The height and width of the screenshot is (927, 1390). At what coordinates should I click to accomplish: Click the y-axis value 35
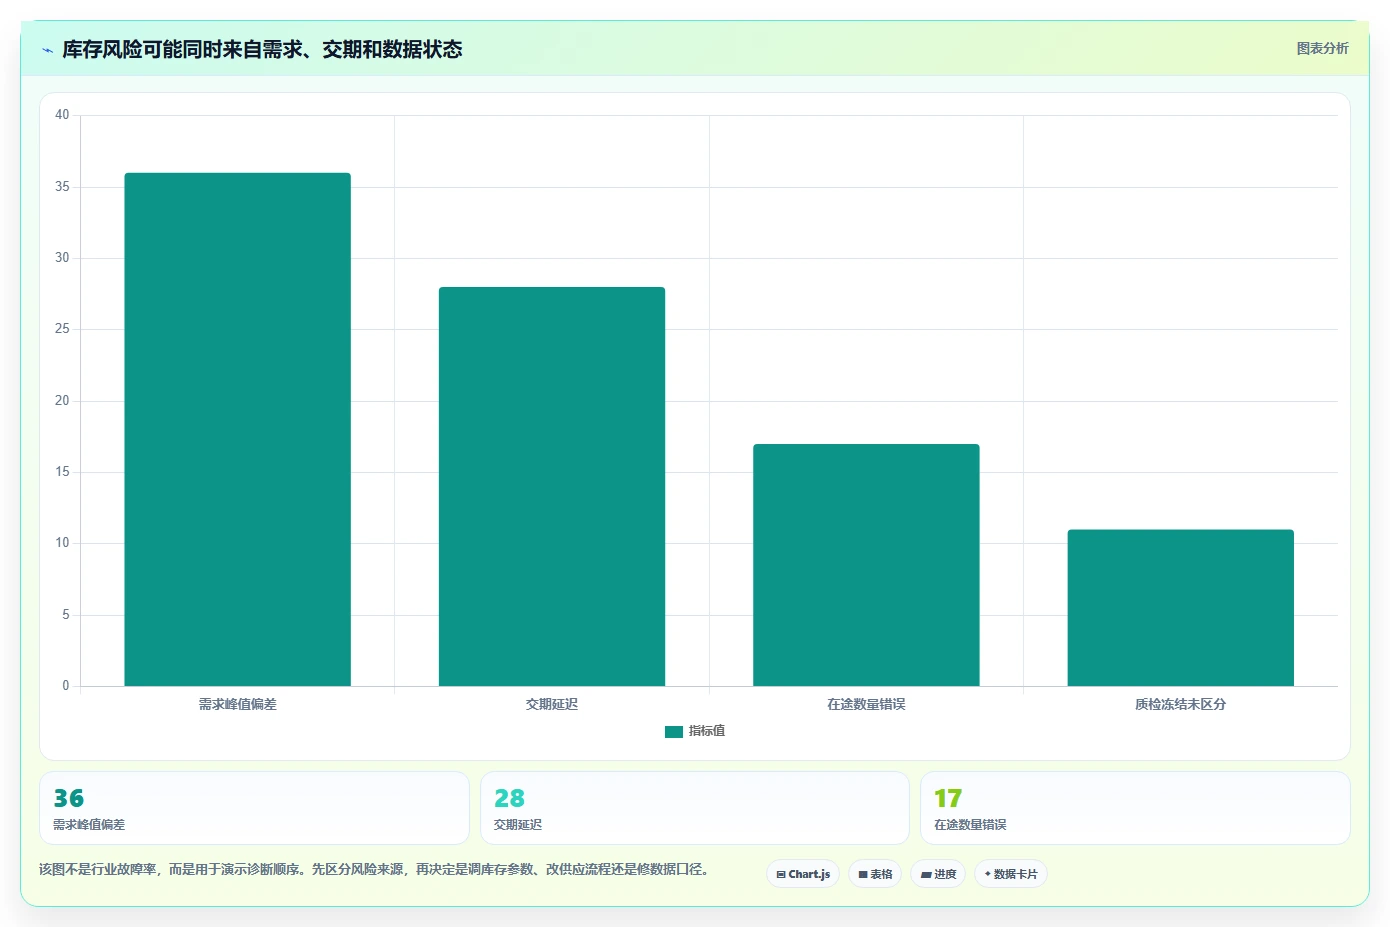tap(62, 187)
